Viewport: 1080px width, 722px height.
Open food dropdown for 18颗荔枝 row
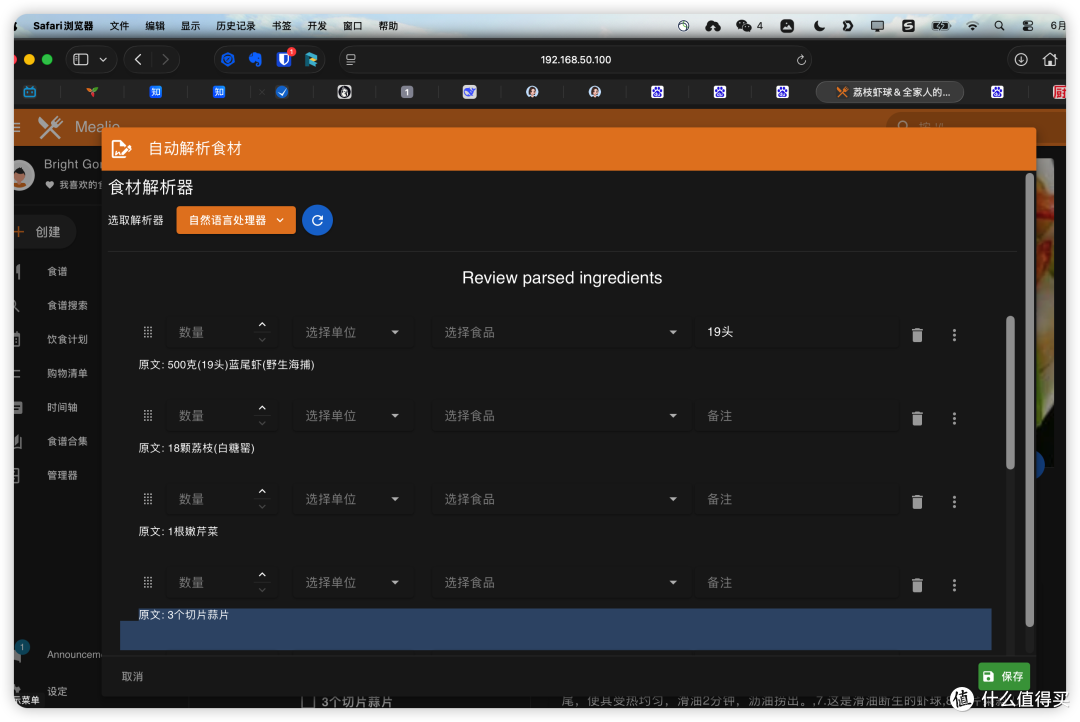point(561,415)
